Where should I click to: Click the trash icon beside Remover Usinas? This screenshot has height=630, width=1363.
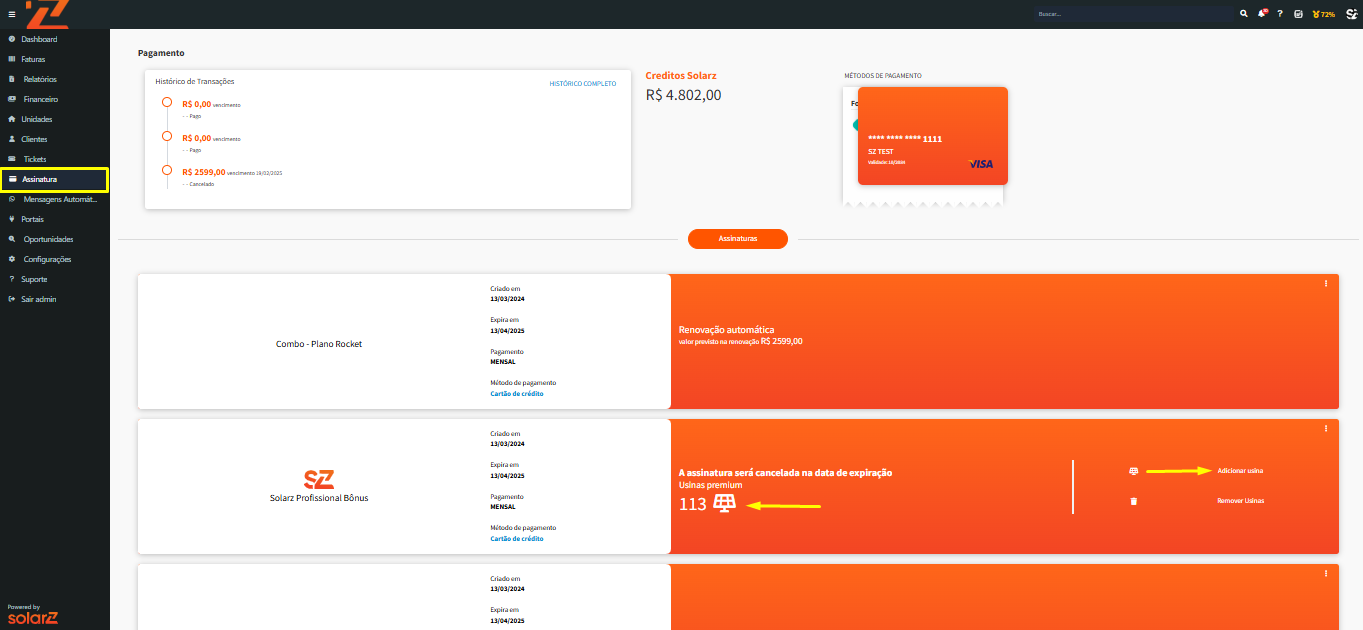point(1133,501)
